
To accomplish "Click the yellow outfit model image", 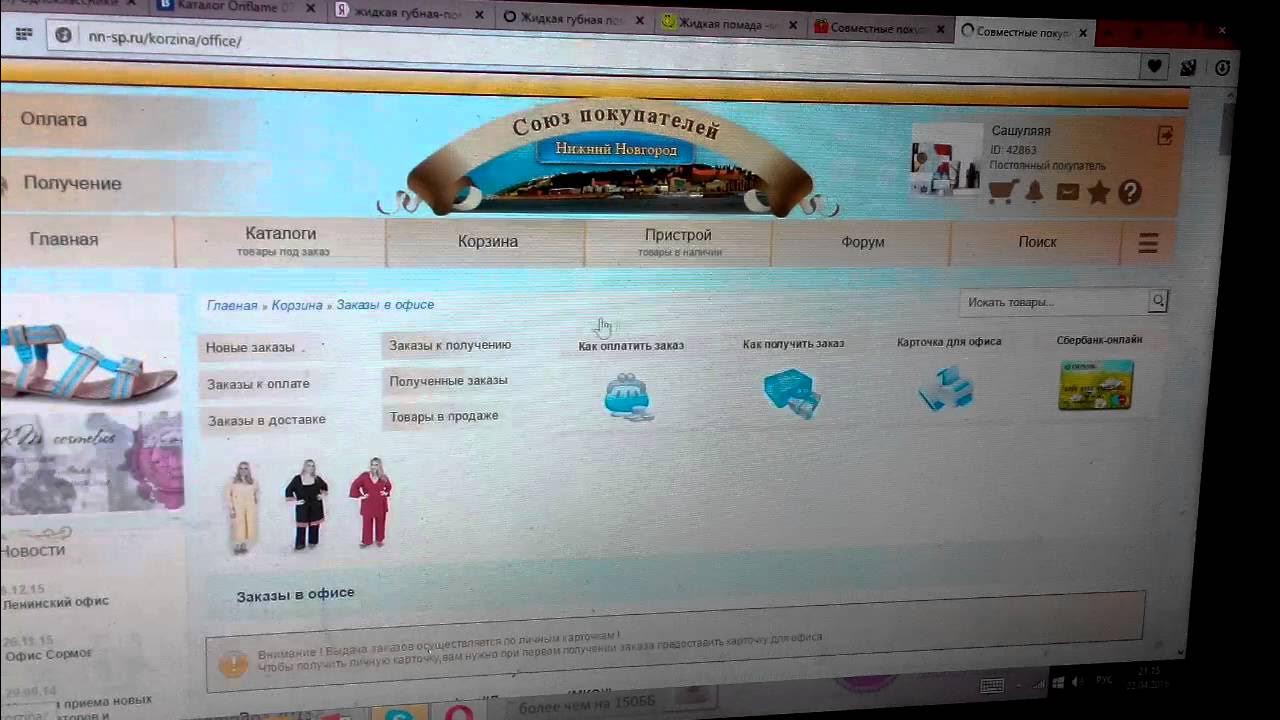I will [243, 506].
